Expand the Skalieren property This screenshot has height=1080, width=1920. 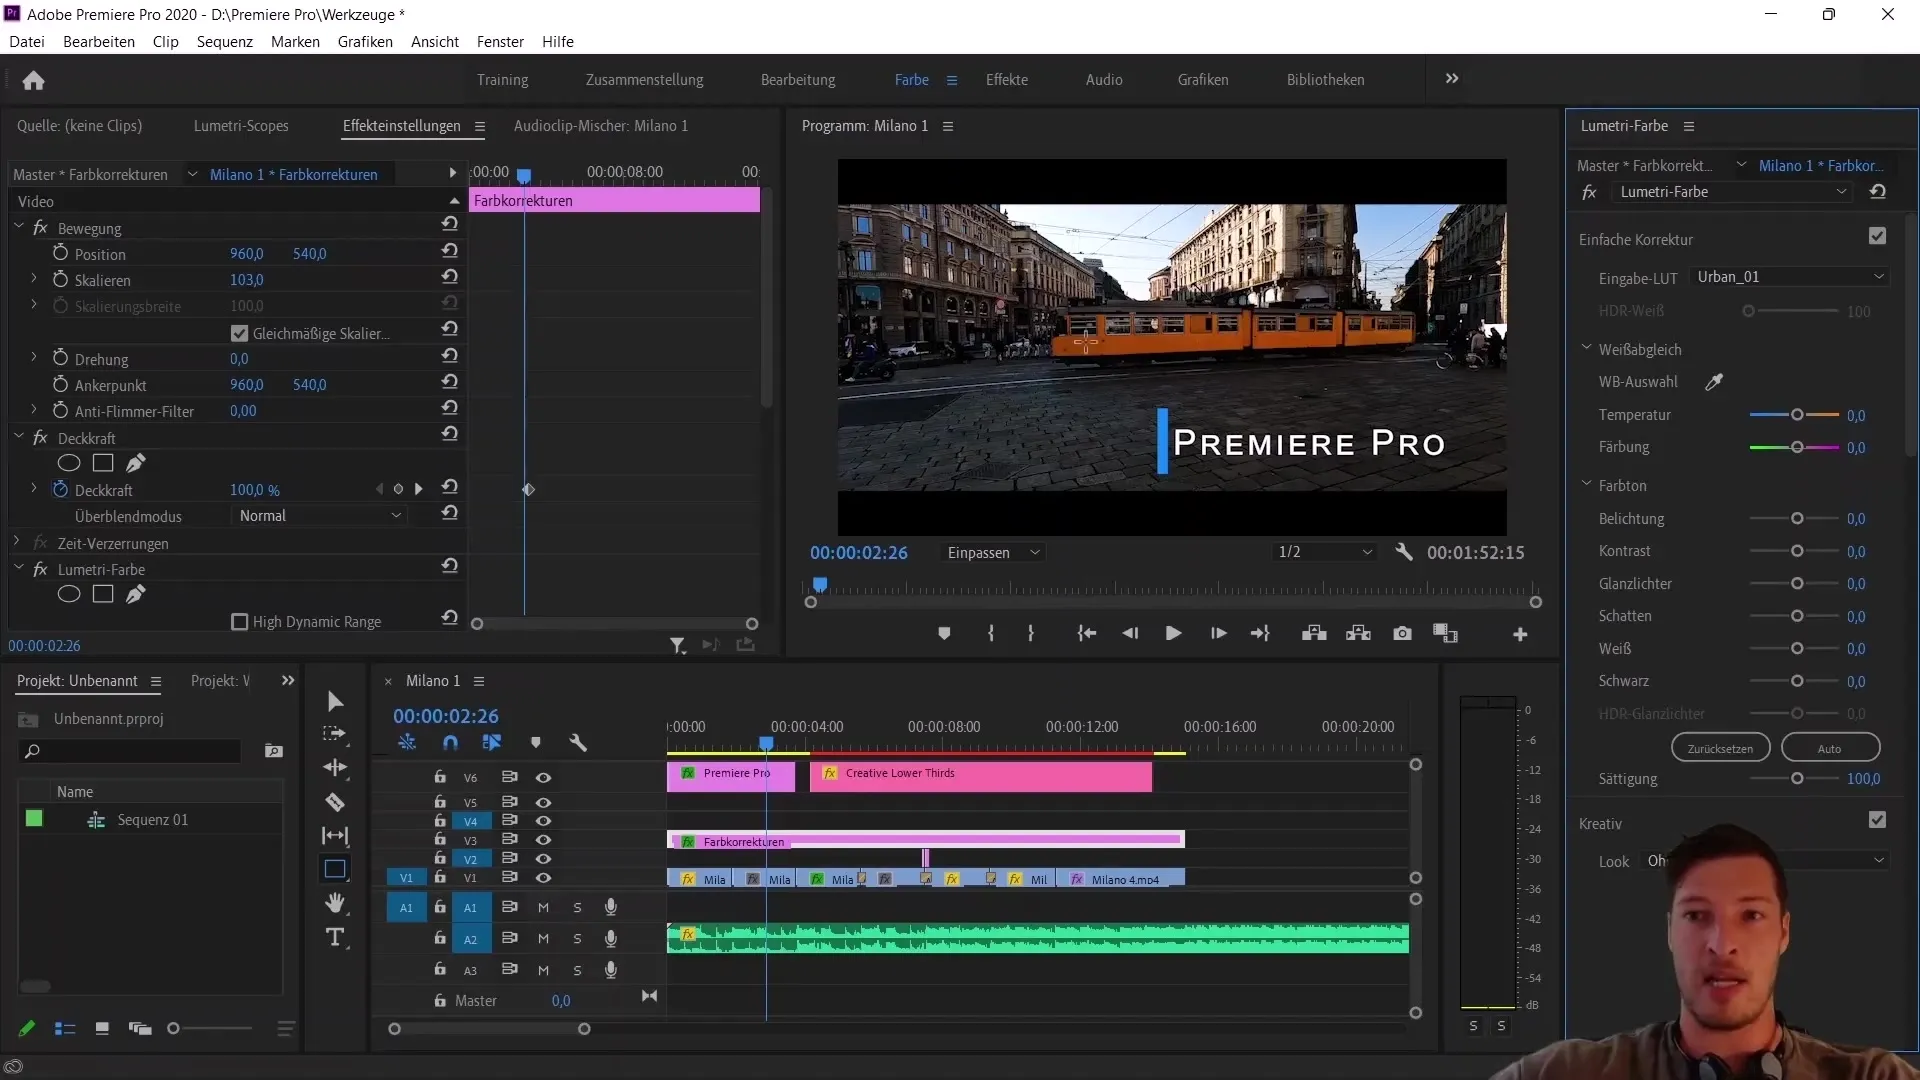click(x=34, y=279)
